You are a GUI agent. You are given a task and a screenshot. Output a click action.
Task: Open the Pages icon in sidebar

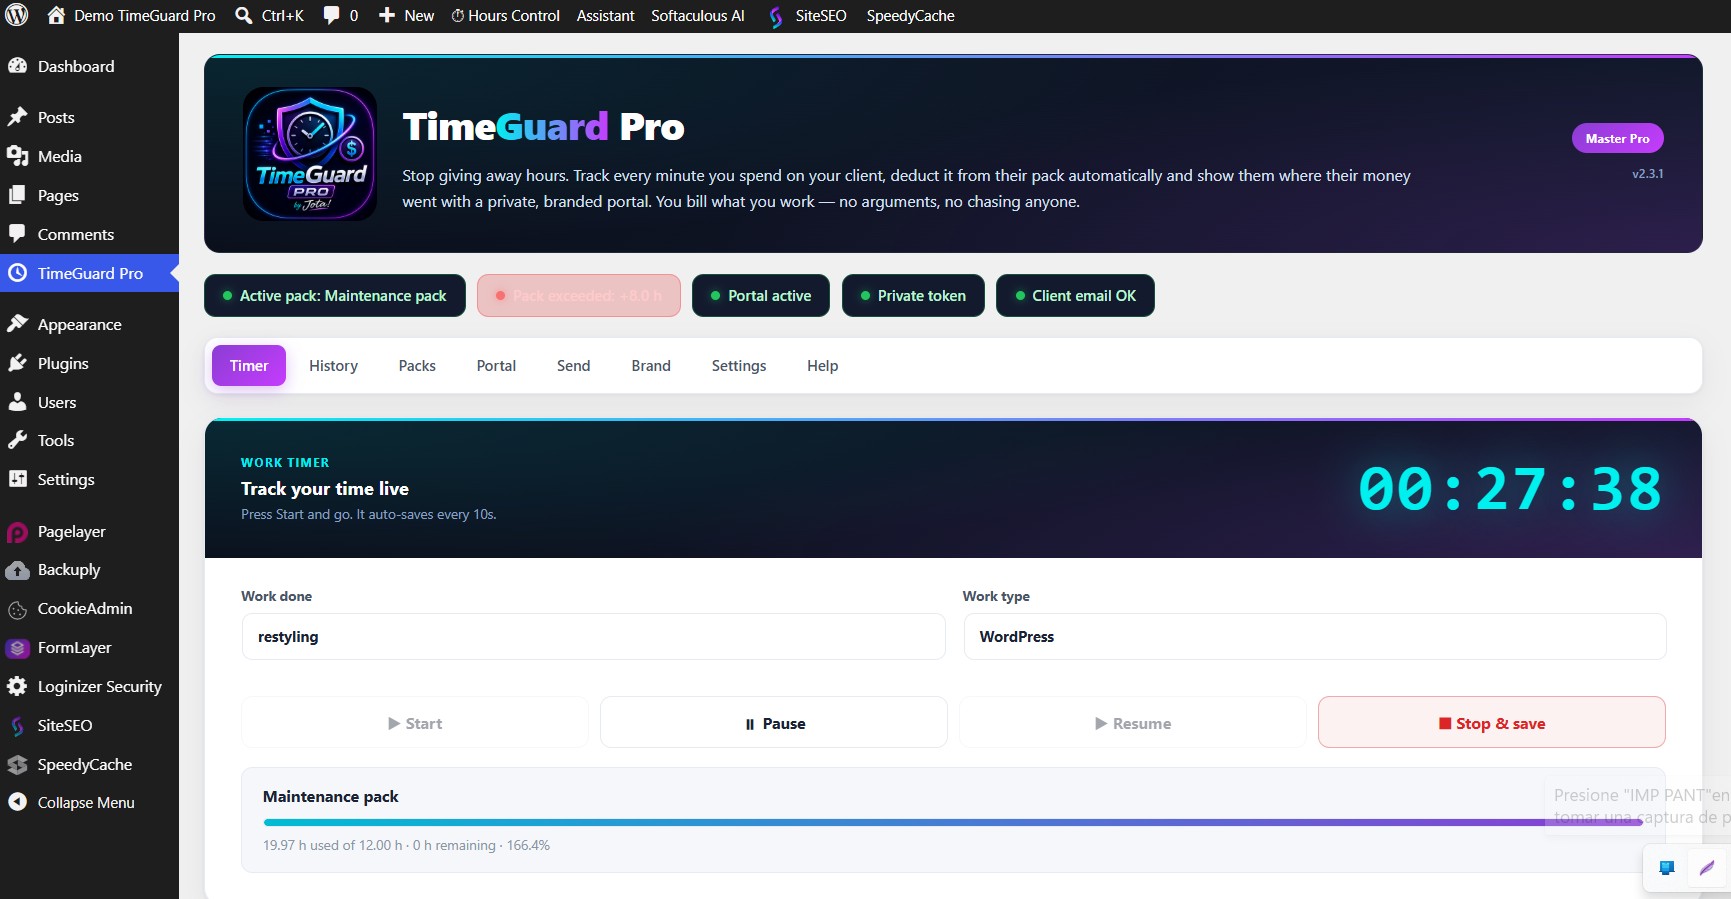[x=17, y=195]
